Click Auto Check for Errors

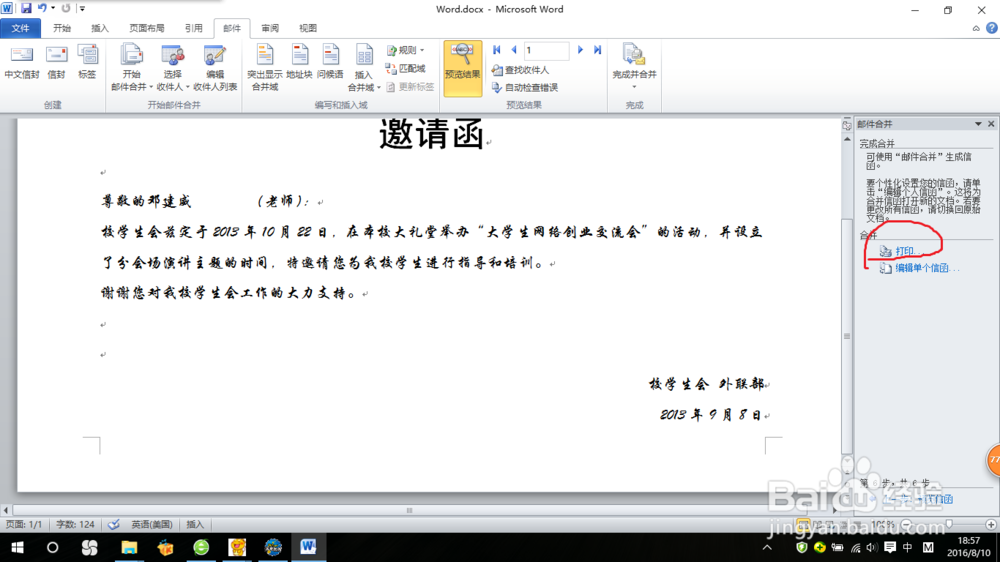tap(525, 88)
